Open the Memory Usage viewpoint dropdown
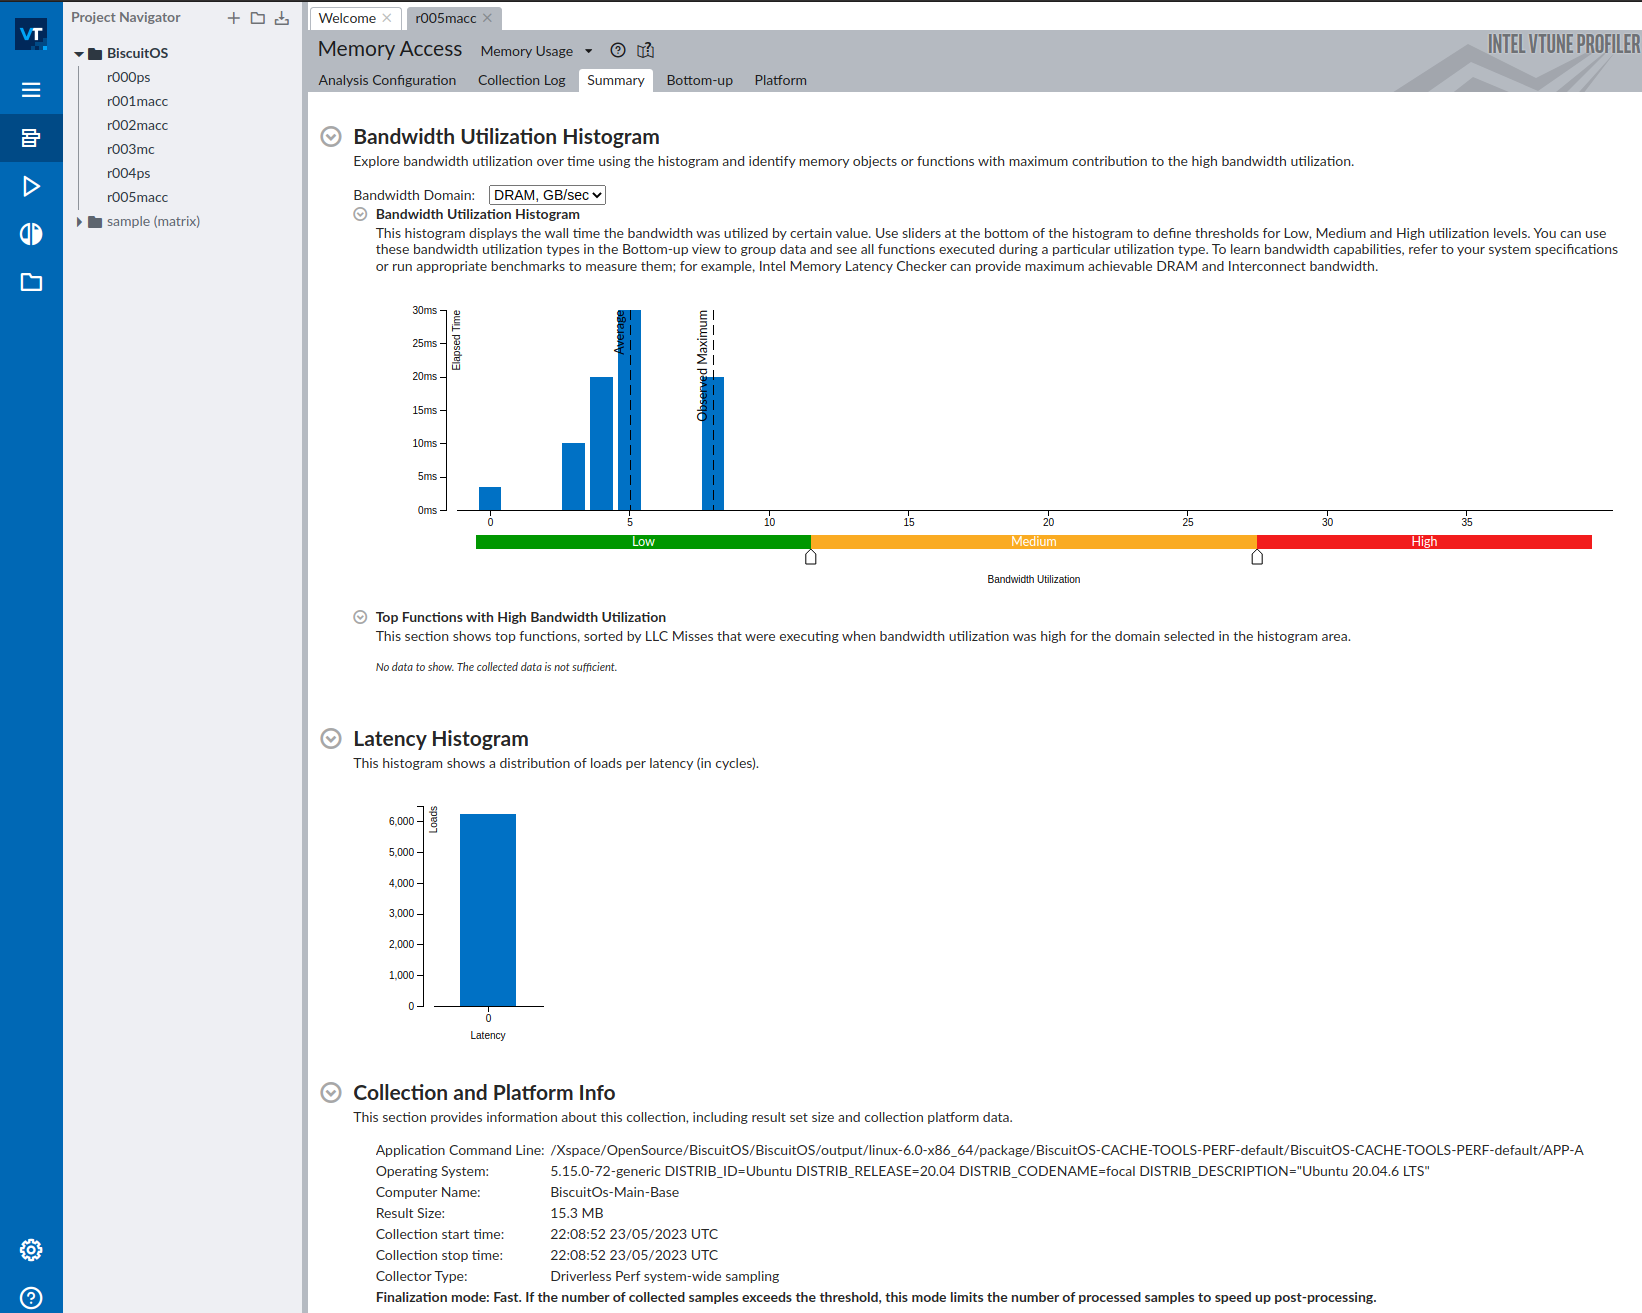 (588, 51)
